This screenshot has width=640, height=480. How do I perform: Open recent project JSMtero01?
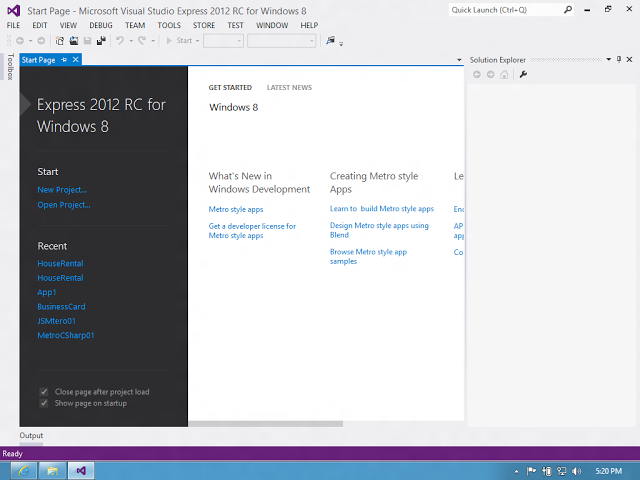(x=56, y=321)
